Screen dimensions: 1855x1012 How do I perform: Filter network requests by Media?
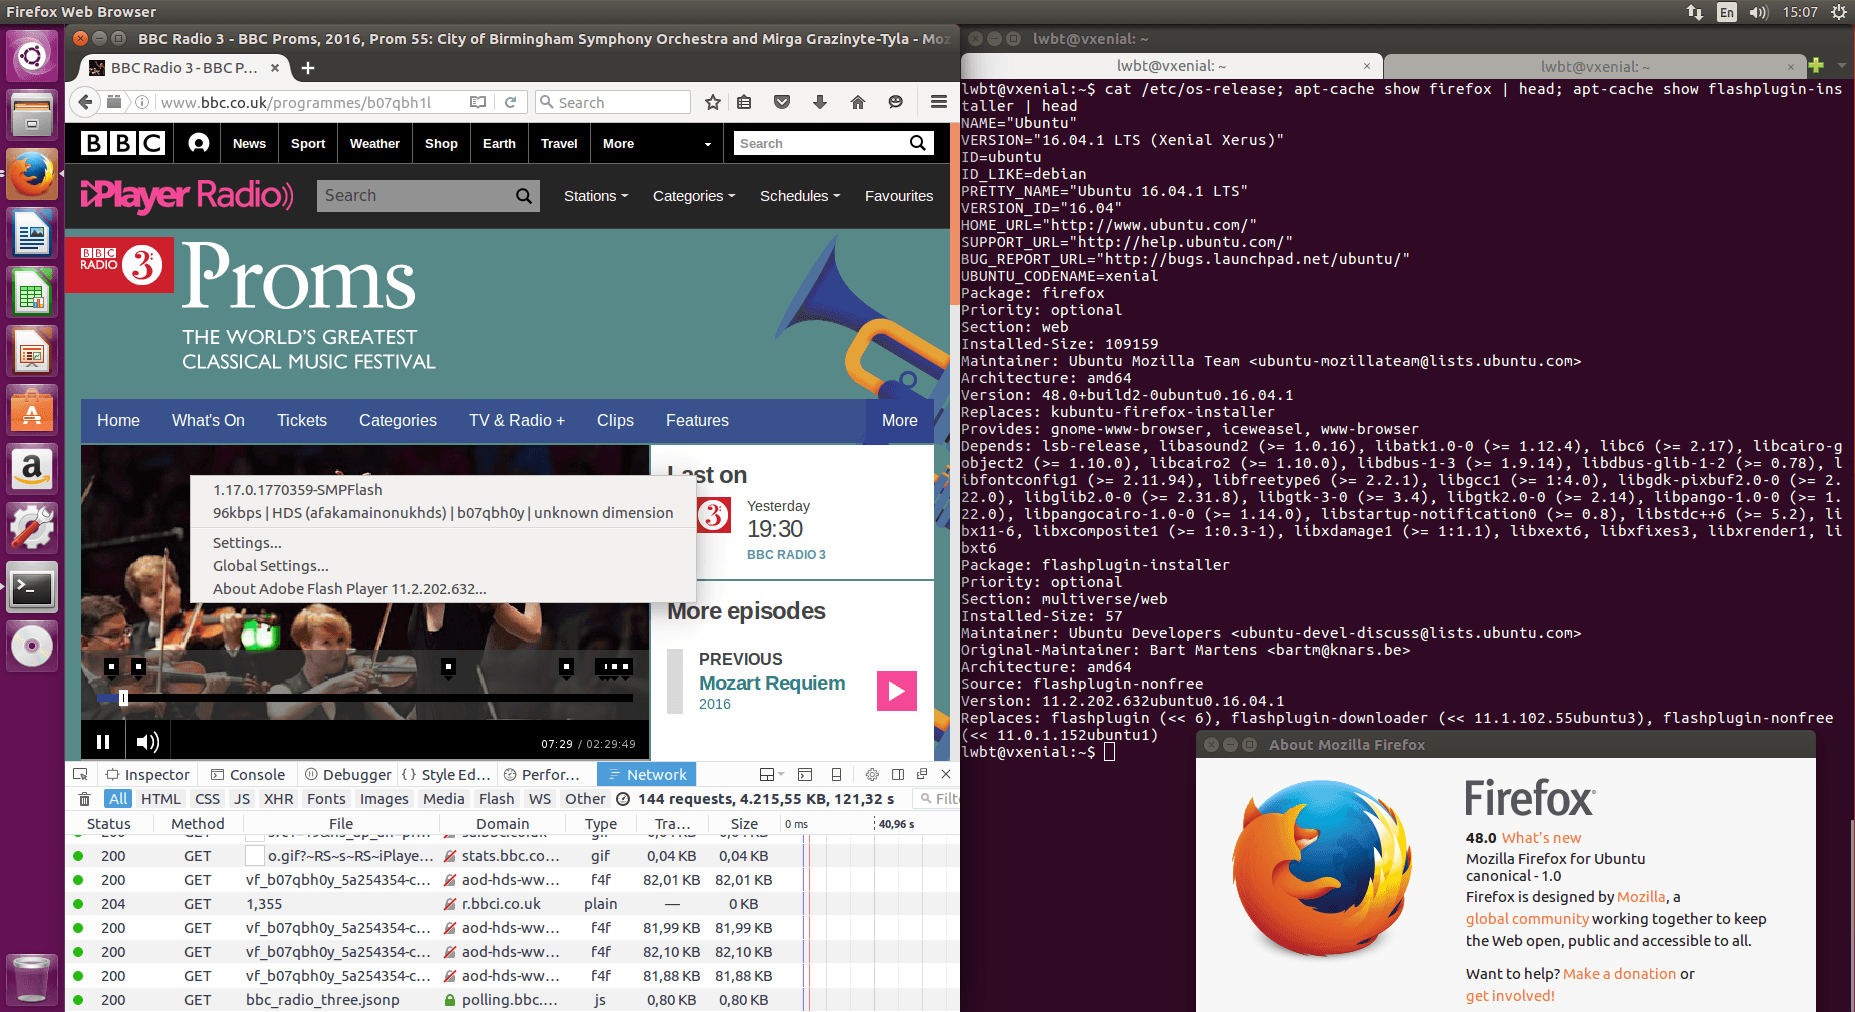pos(443,799)
